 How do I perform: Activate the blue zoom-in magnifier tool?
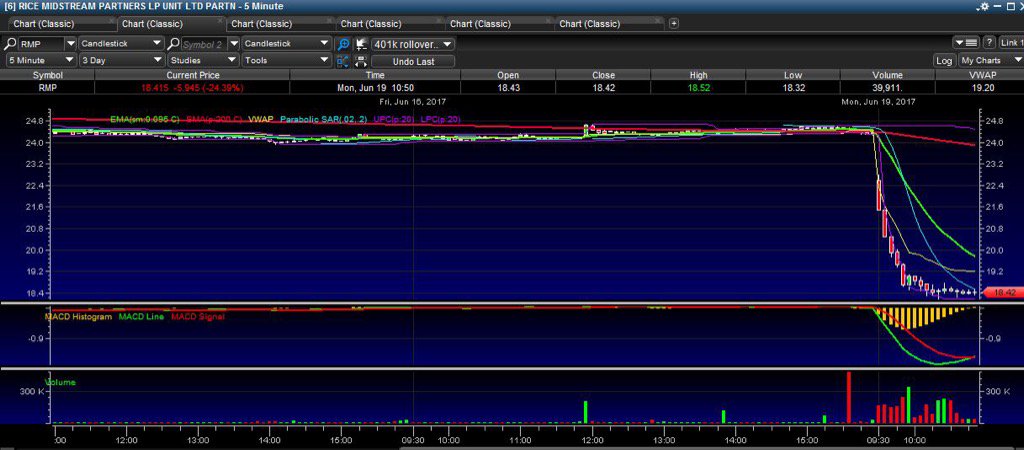click(343, 44)
